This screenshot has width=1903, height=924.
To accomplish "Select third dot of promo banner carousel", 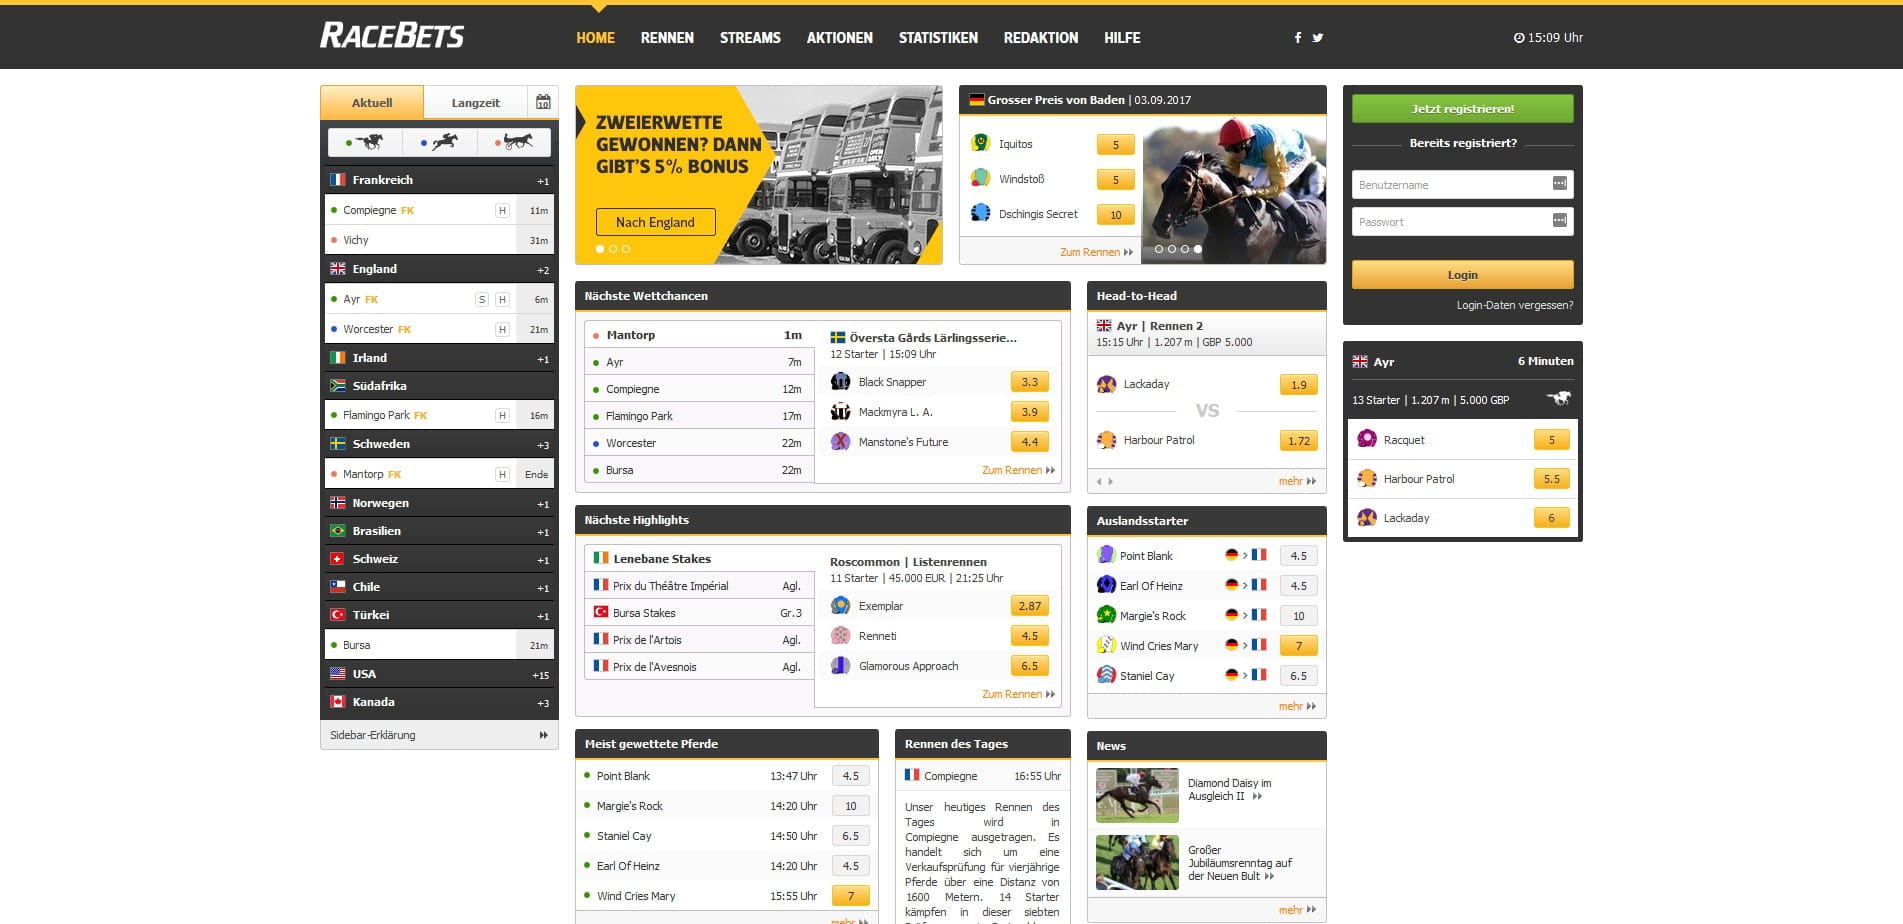I will 626,249.
